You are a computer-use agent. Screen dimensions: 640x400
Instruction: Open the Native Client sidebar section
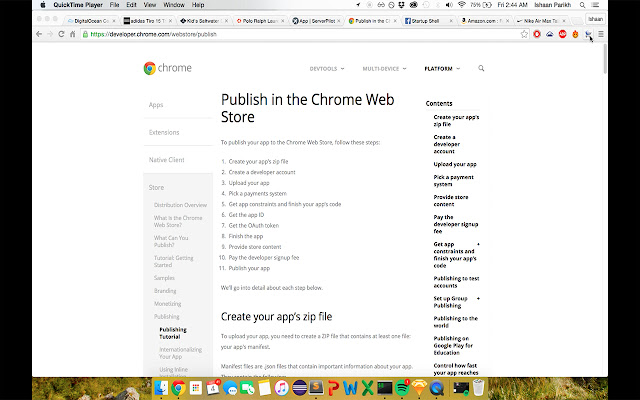tap(167, 160)
